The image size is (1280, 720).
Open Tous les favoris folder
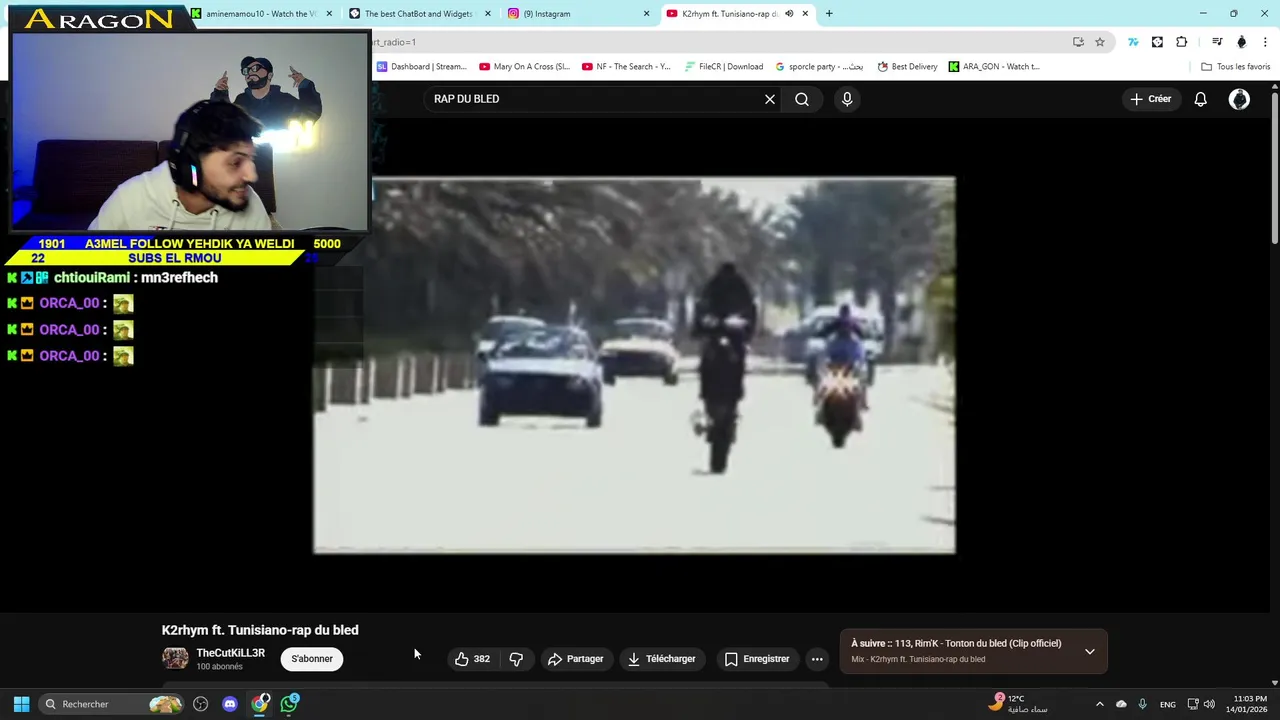[1235, 67]
